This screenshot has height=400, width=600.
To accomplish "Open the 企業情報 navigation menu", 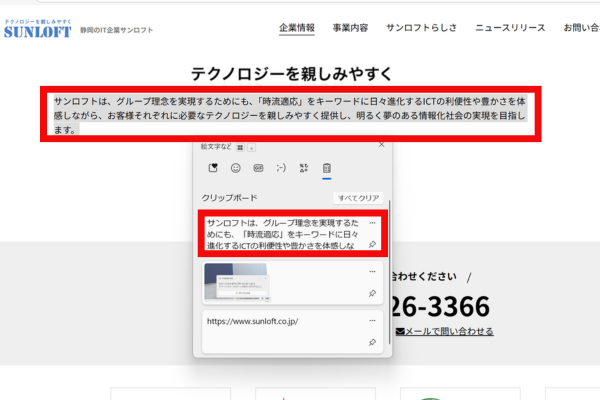I will pos(296,27).
